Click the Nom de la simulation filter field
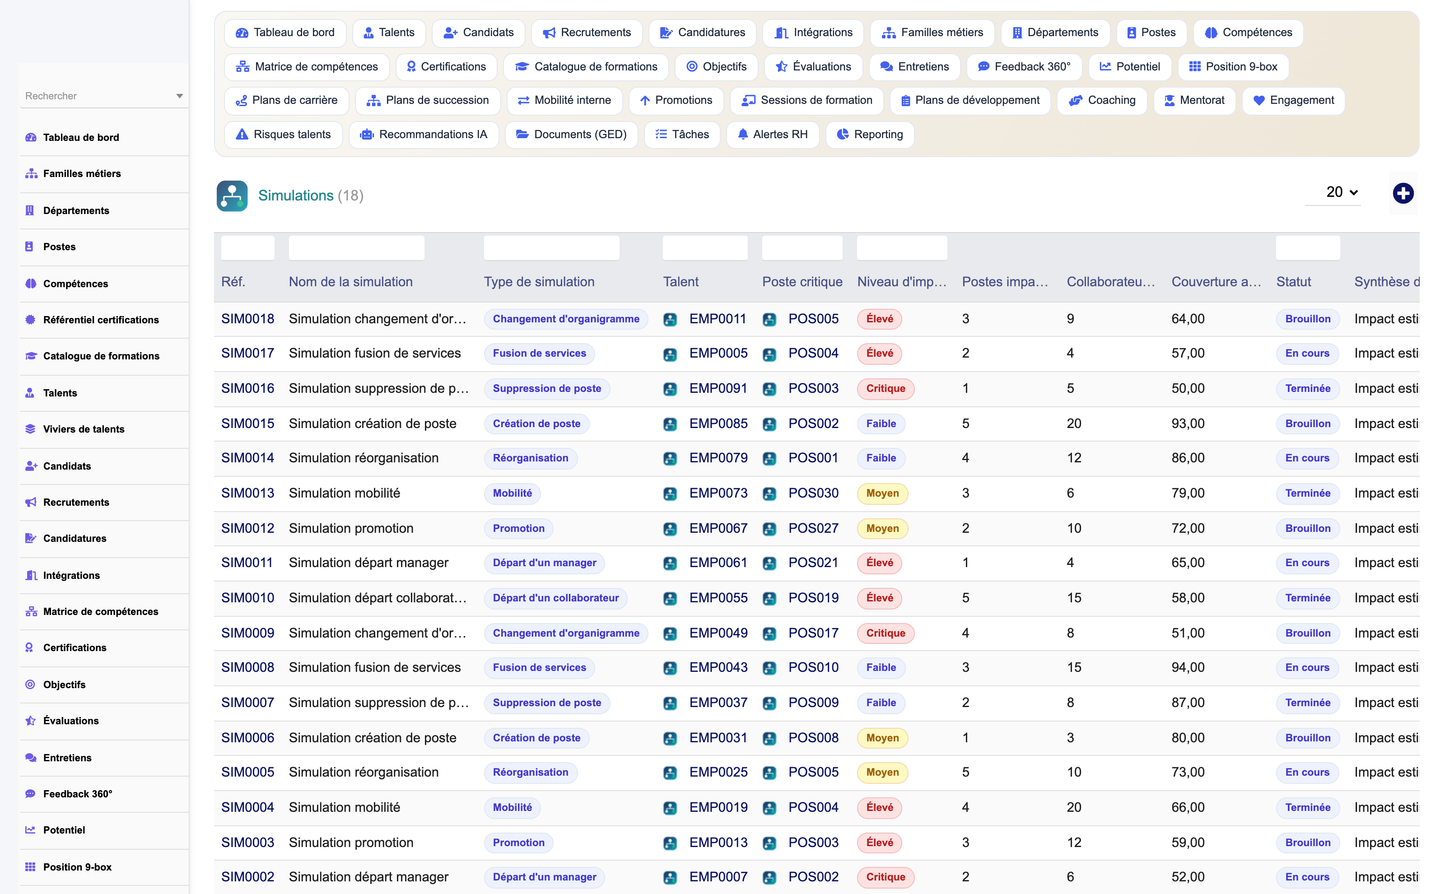Viewport: 1445px width, 894px height. [356, 248]
